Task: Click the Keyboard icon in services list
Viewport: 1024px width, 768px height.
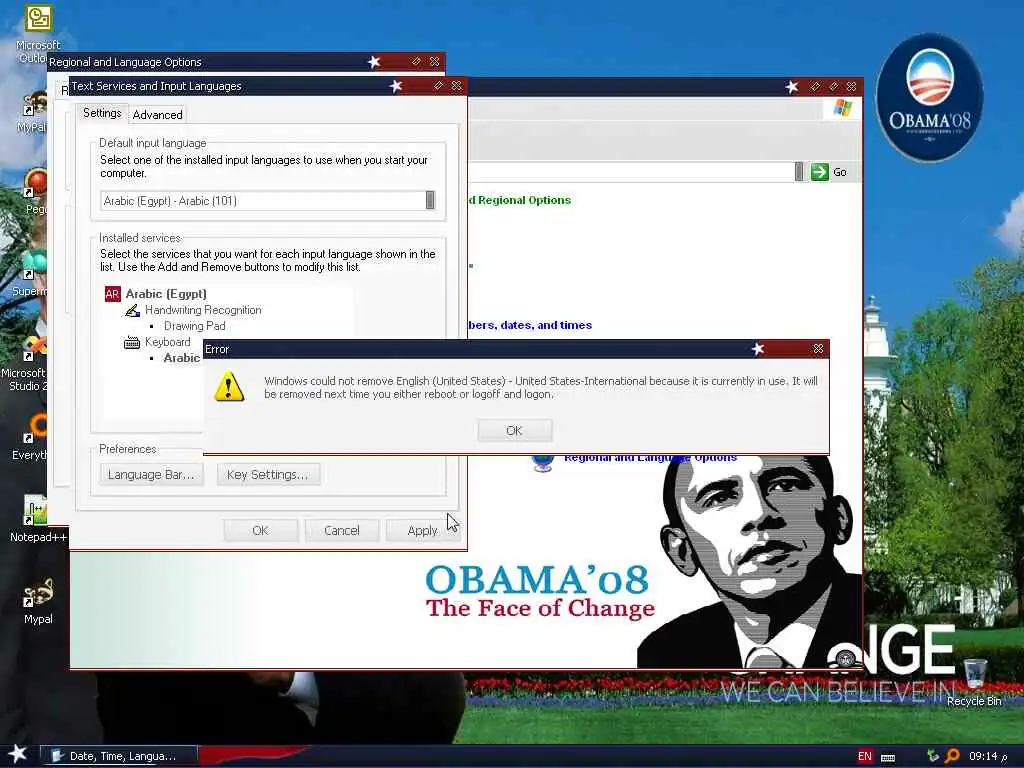Action: (x=132, y=342)
